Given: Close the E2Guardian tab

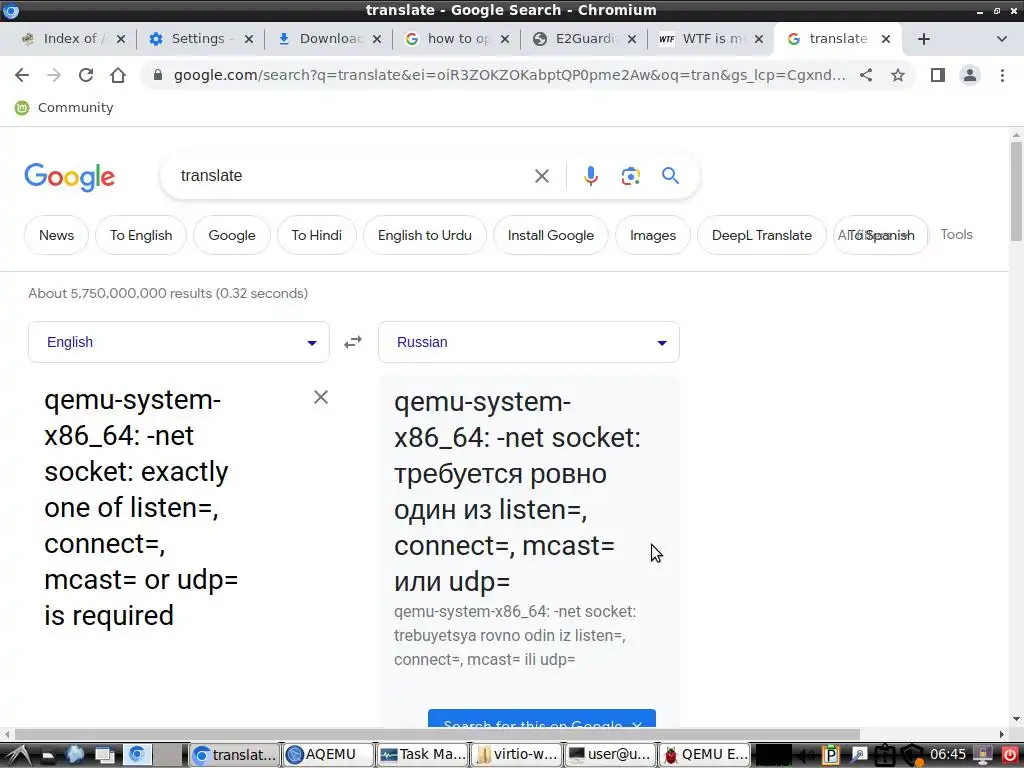Looking at the screenshot, I should pyautogui.click(x=632, y=39).
